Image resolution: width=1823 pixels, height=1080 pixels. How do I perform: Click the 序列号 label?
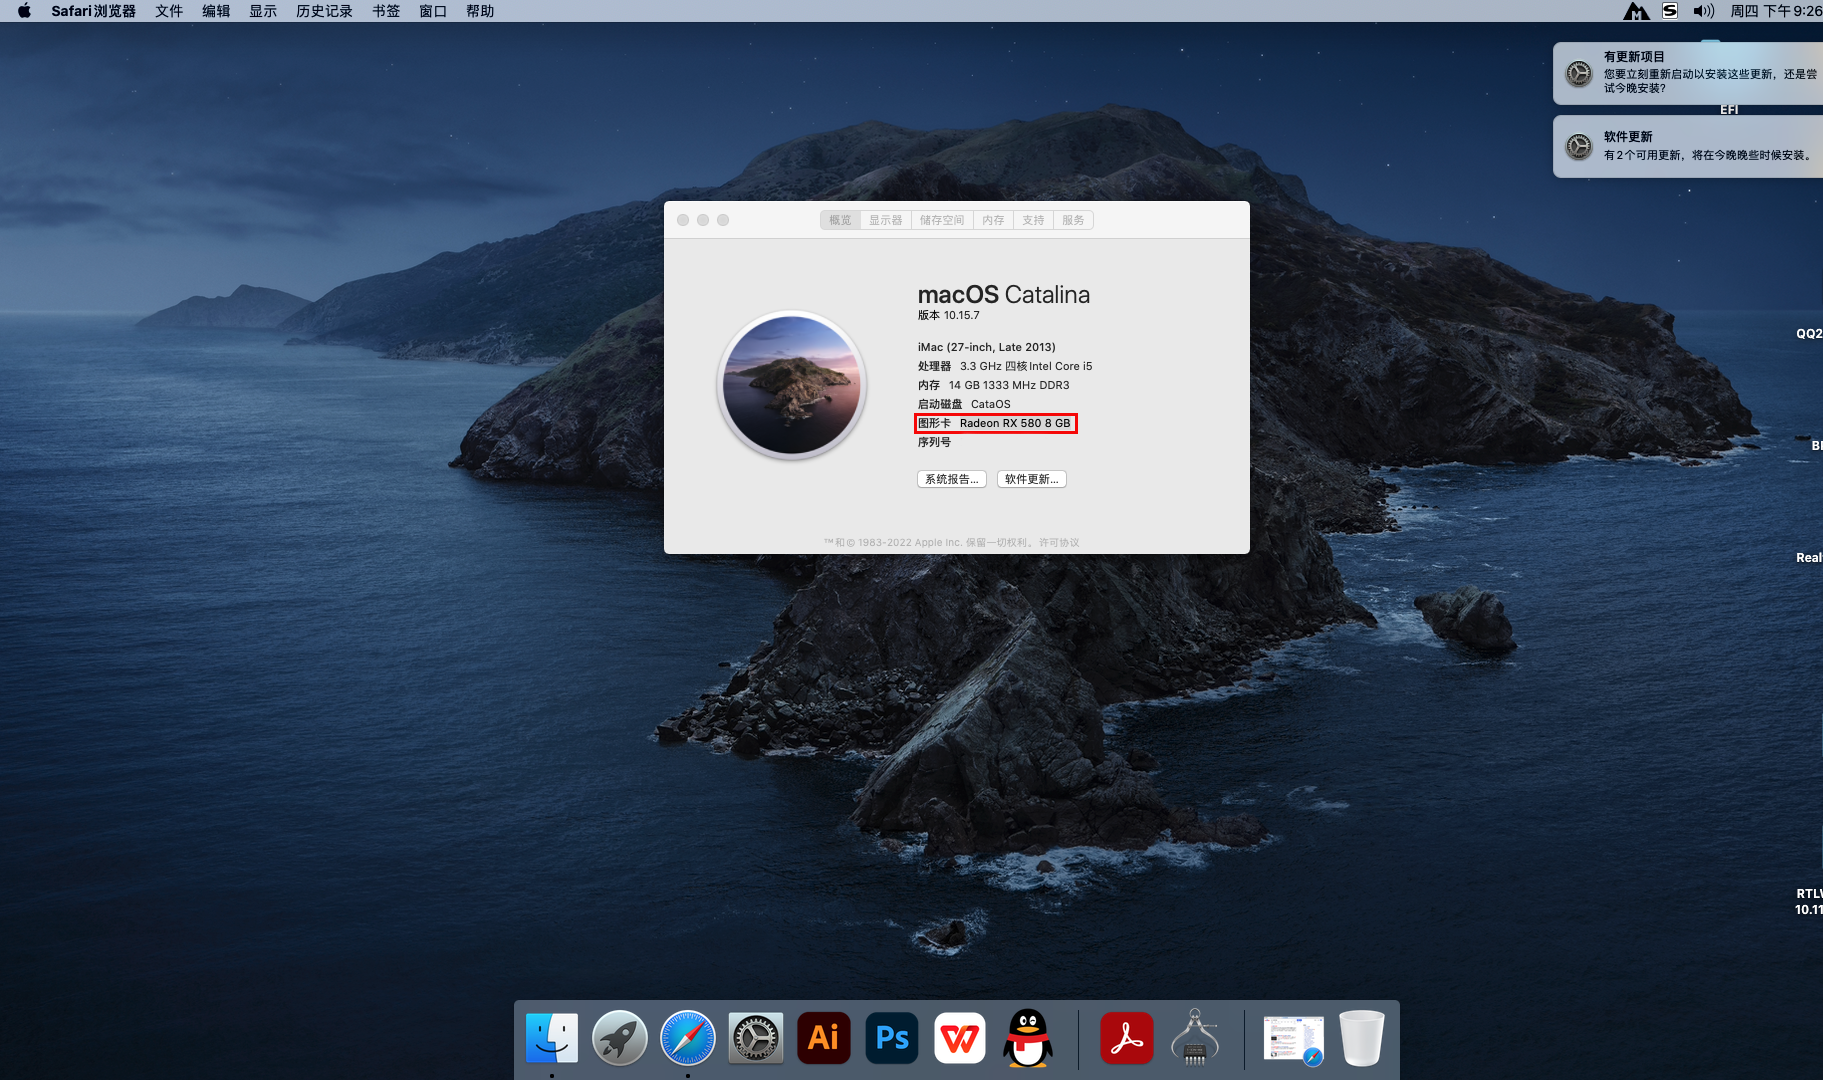pos(935,442)
